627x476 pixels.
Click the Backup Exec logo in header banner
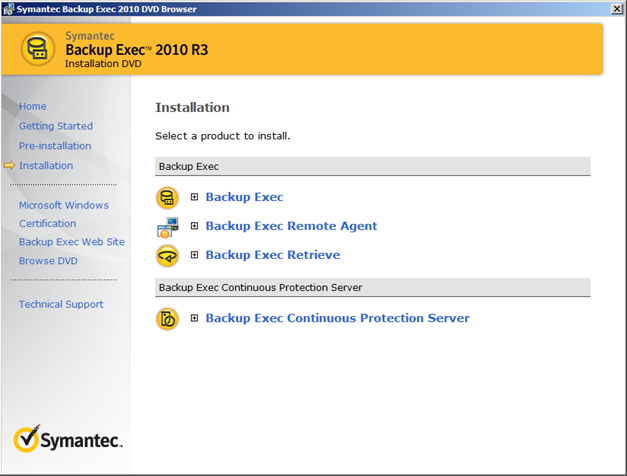click(x=38, y=49)
